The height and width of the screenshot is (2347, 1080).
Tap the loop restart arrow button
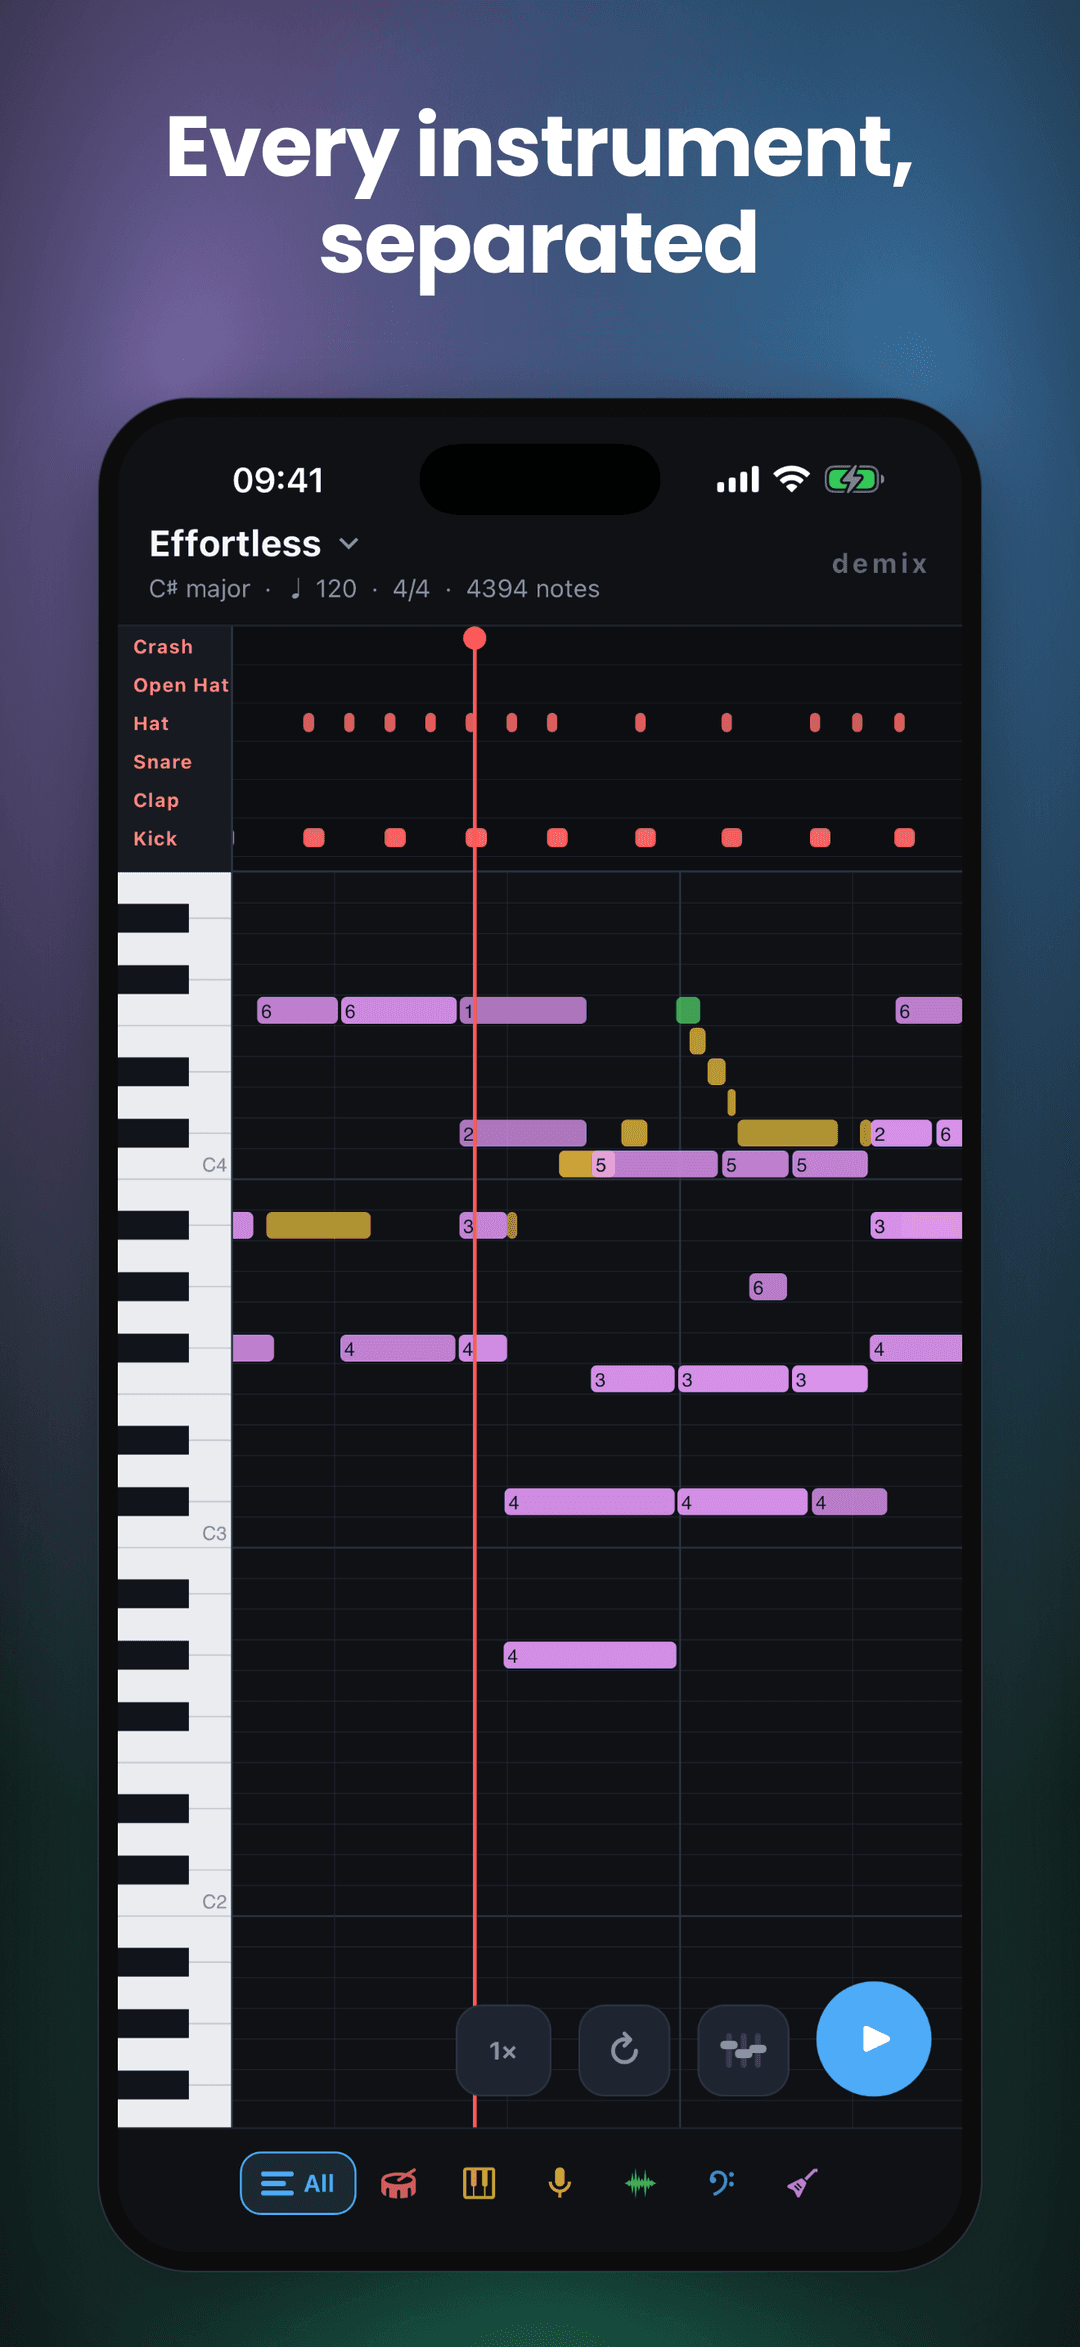click(x=624, y=2050)
